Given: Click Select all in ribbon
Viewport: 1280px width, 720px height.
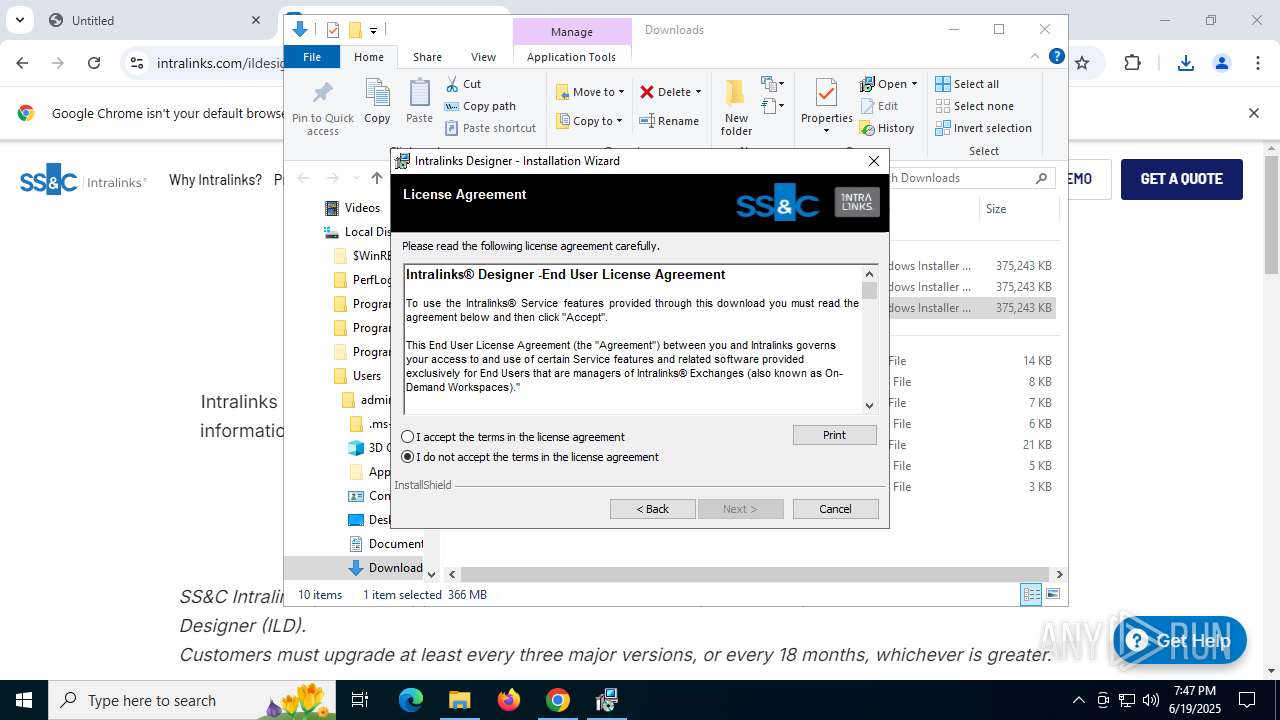Looking at the screenshot, I should point(967,84).
